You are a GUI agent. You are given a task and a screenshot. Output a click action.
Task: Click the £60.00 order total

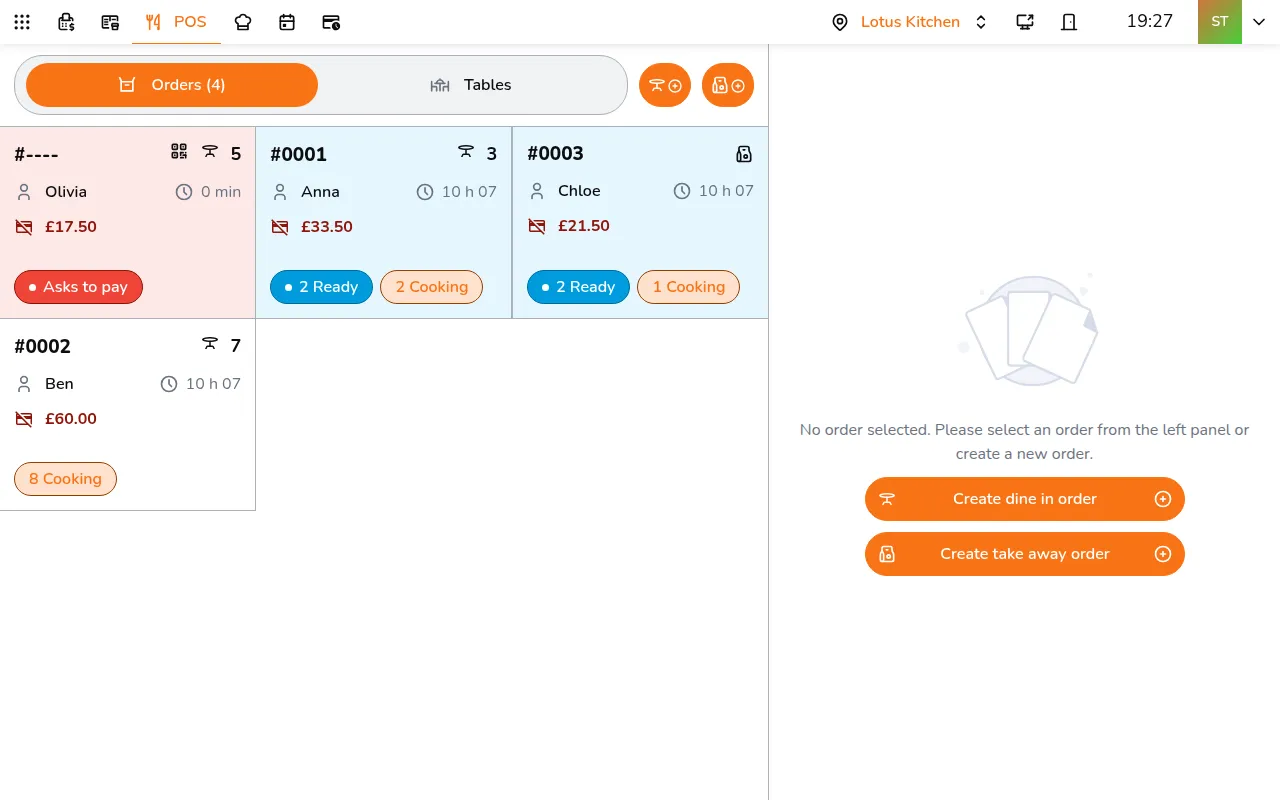(71, 419)
